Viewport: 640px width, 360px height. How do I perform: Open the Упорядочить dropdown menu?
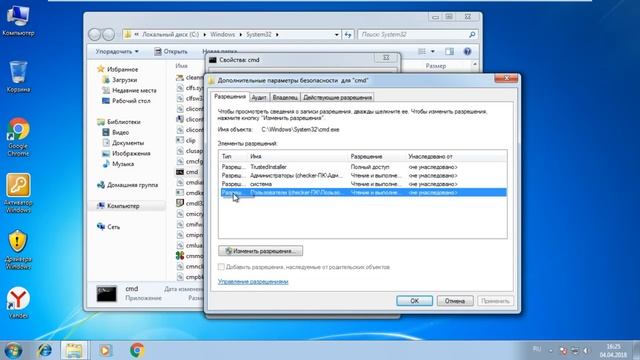[117, 51]
